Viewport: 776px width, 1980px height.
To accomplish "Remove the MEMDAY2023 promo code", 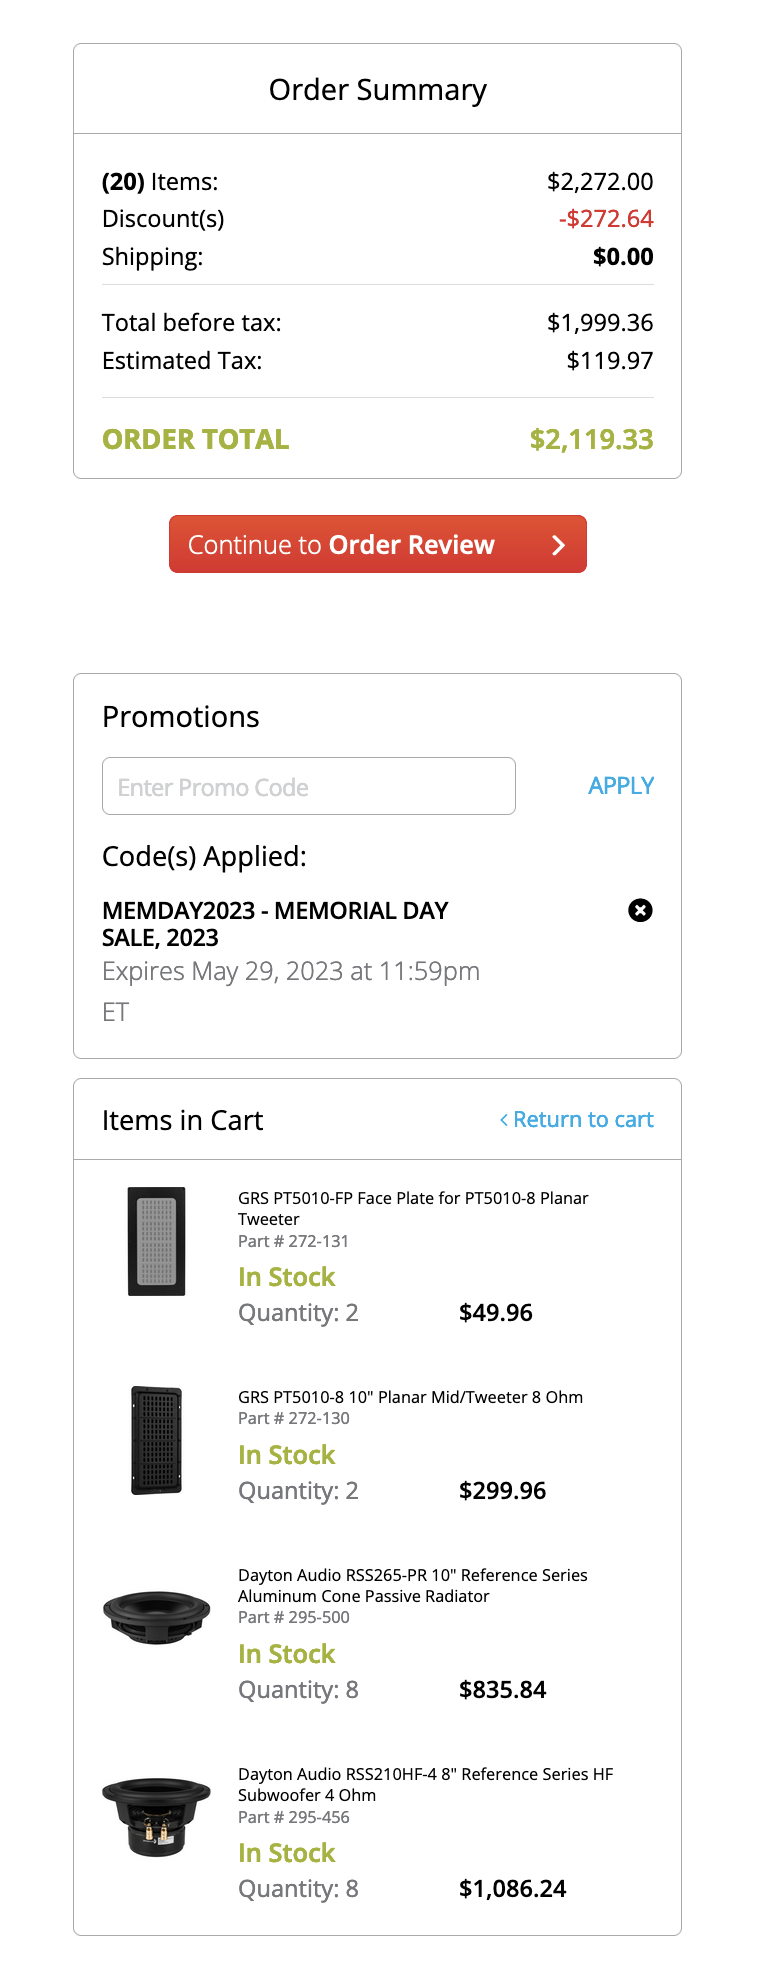I will tap(640, 910).
